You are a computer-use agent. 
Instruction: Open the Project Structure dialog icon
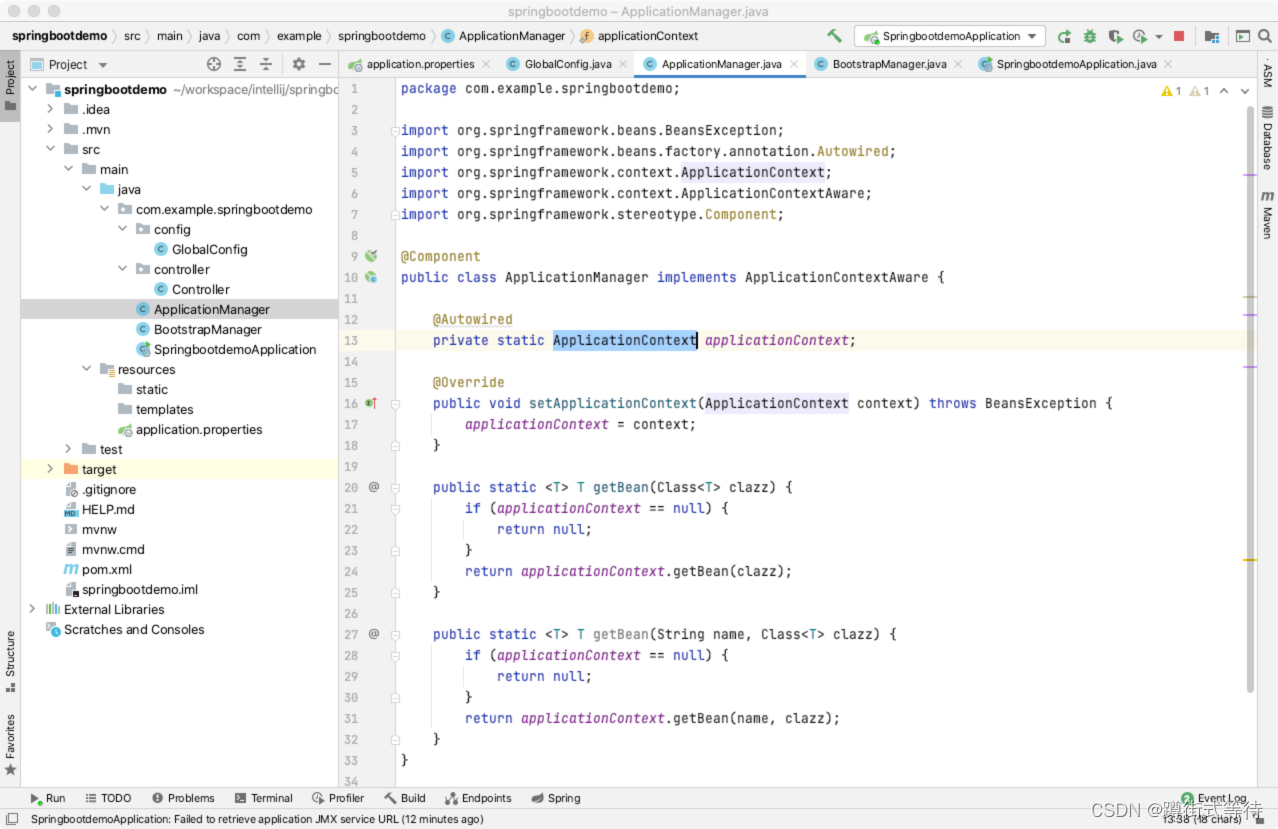click(1212, 36)
